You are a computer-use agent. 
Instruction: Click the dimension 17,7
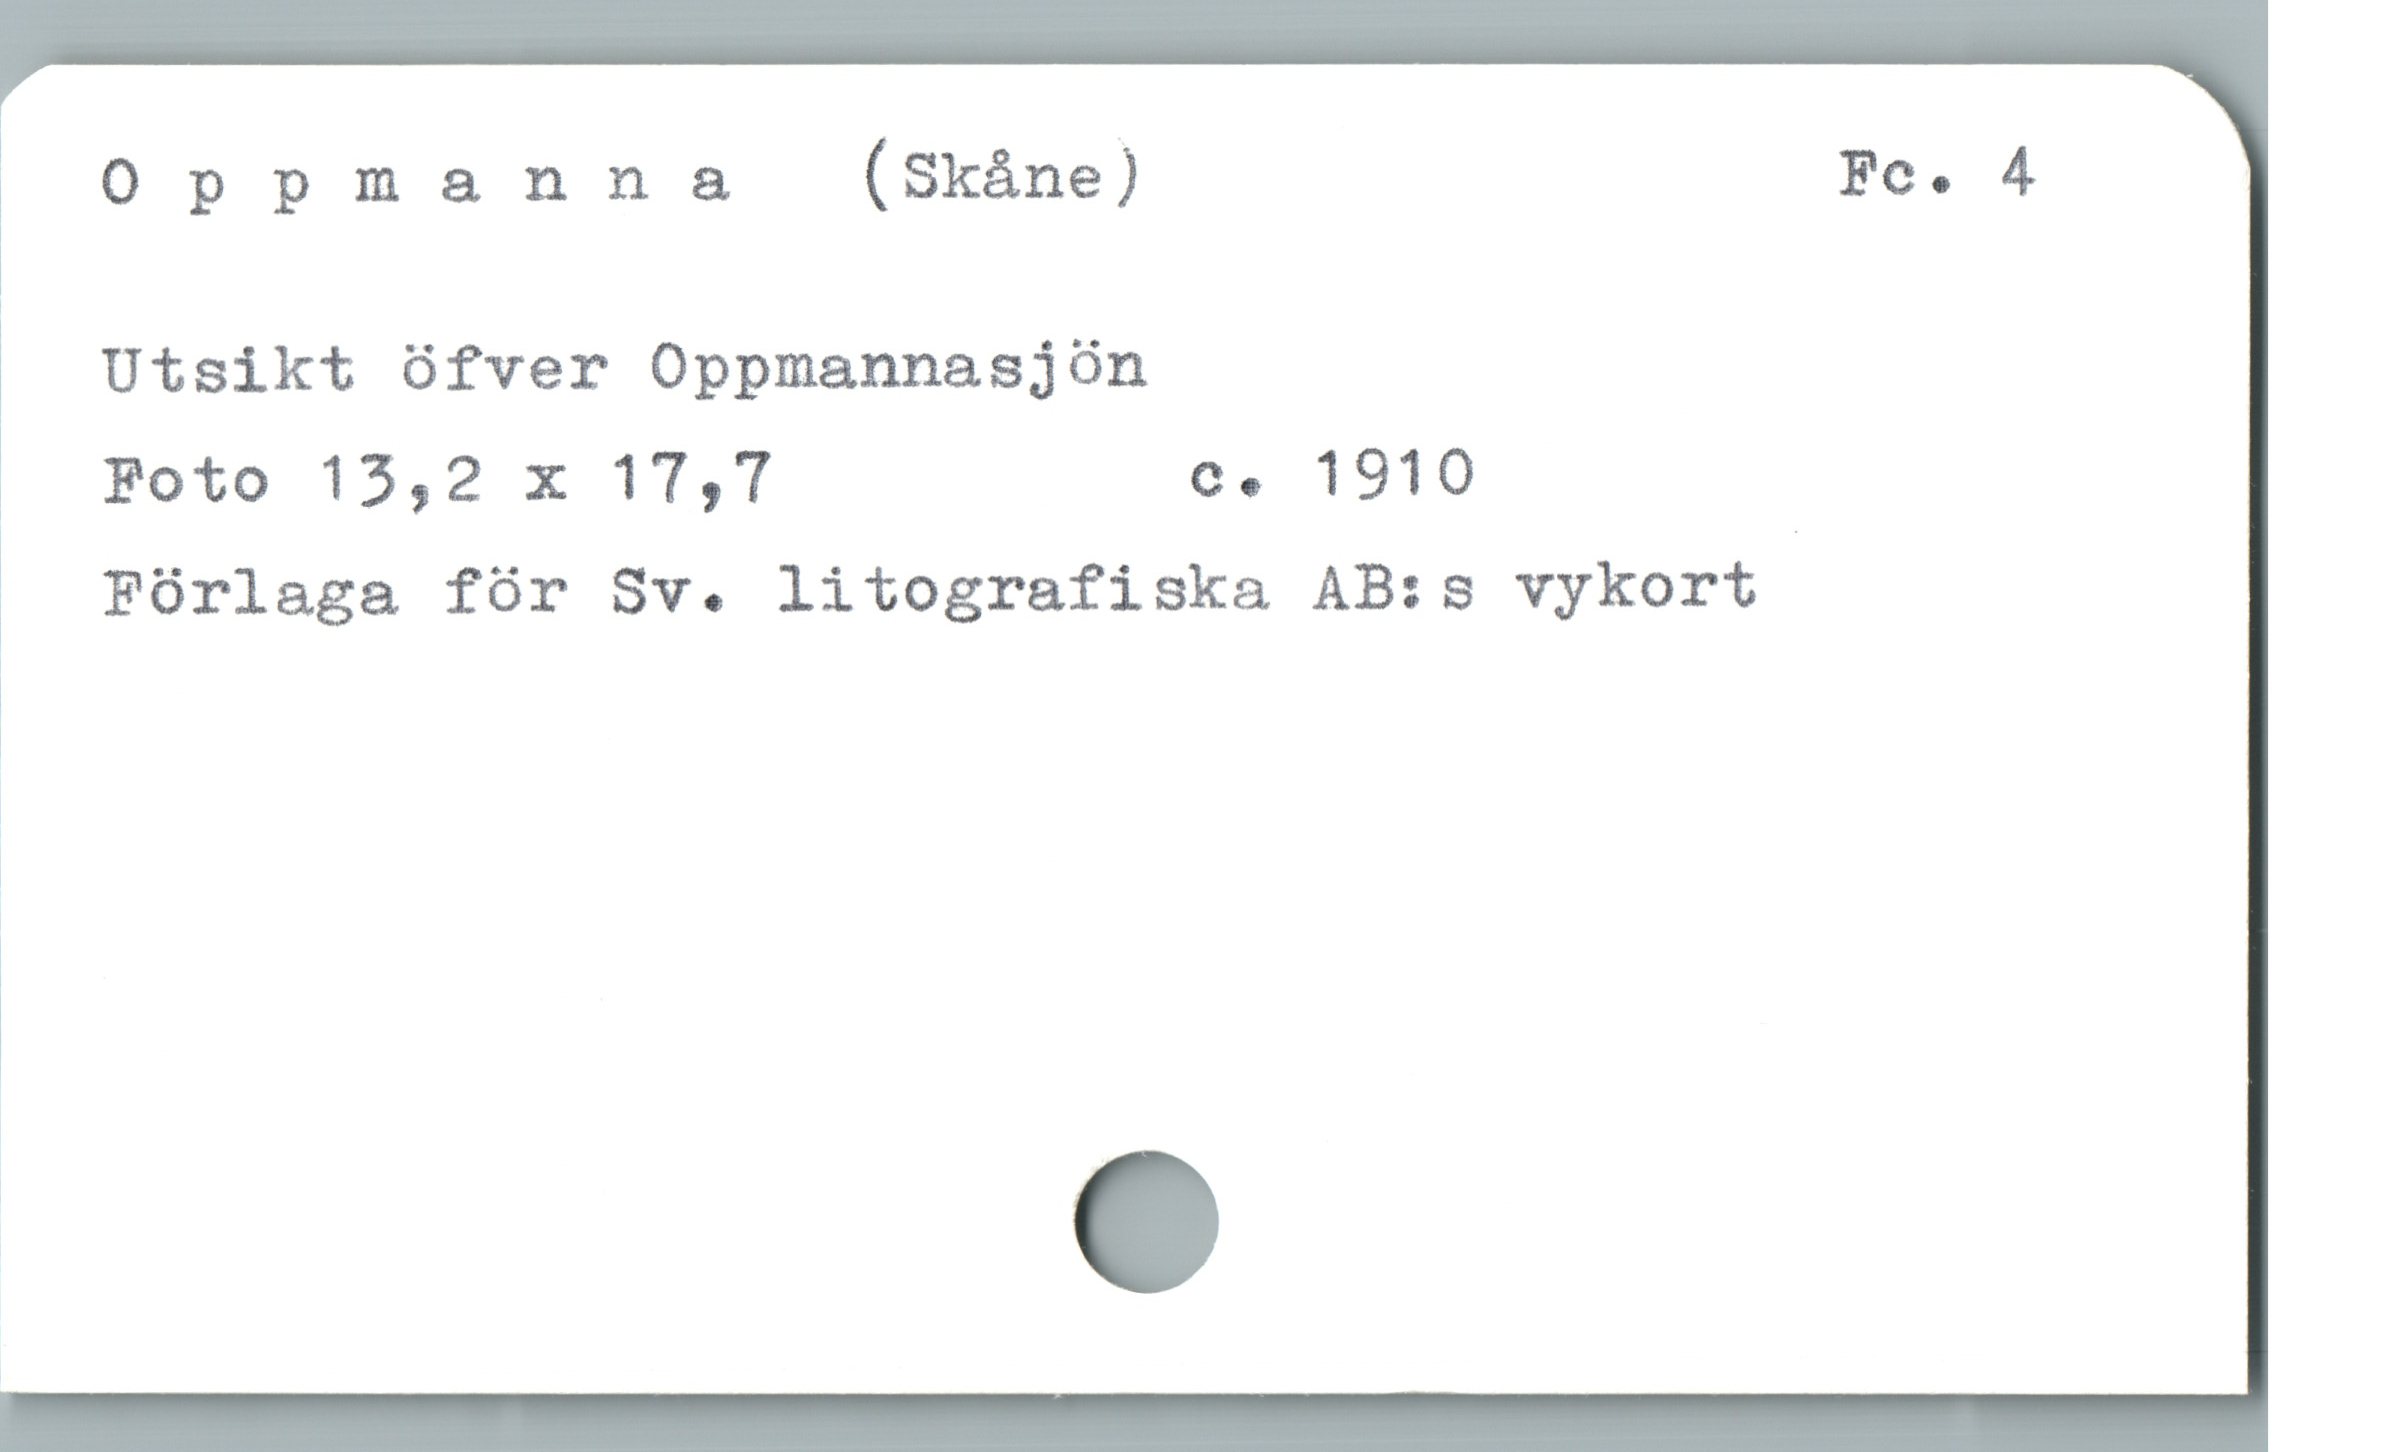coord(692,477)
